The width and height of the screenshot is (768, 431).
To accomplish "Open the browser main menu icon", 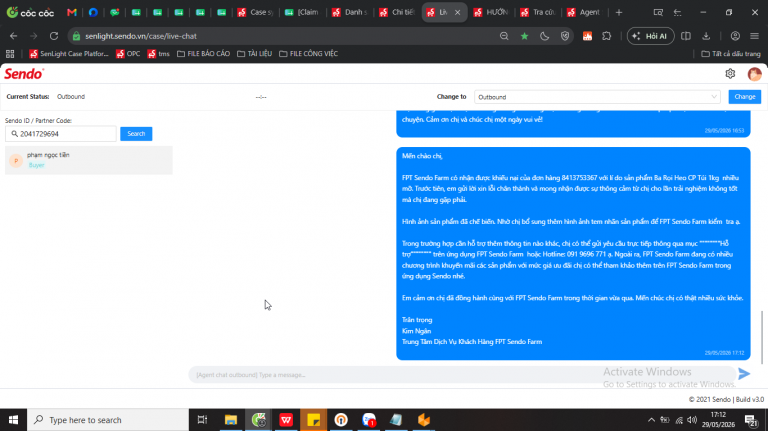I will 754,36.
